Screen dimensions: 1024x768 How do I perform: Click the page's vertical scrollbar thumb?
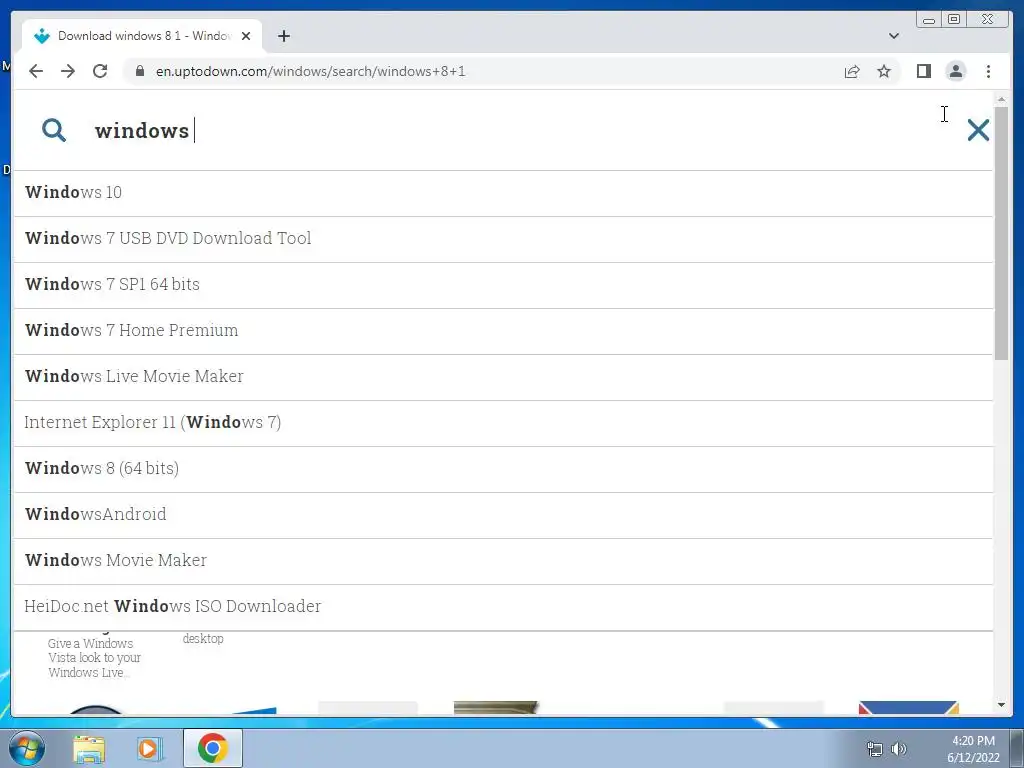1001,232
